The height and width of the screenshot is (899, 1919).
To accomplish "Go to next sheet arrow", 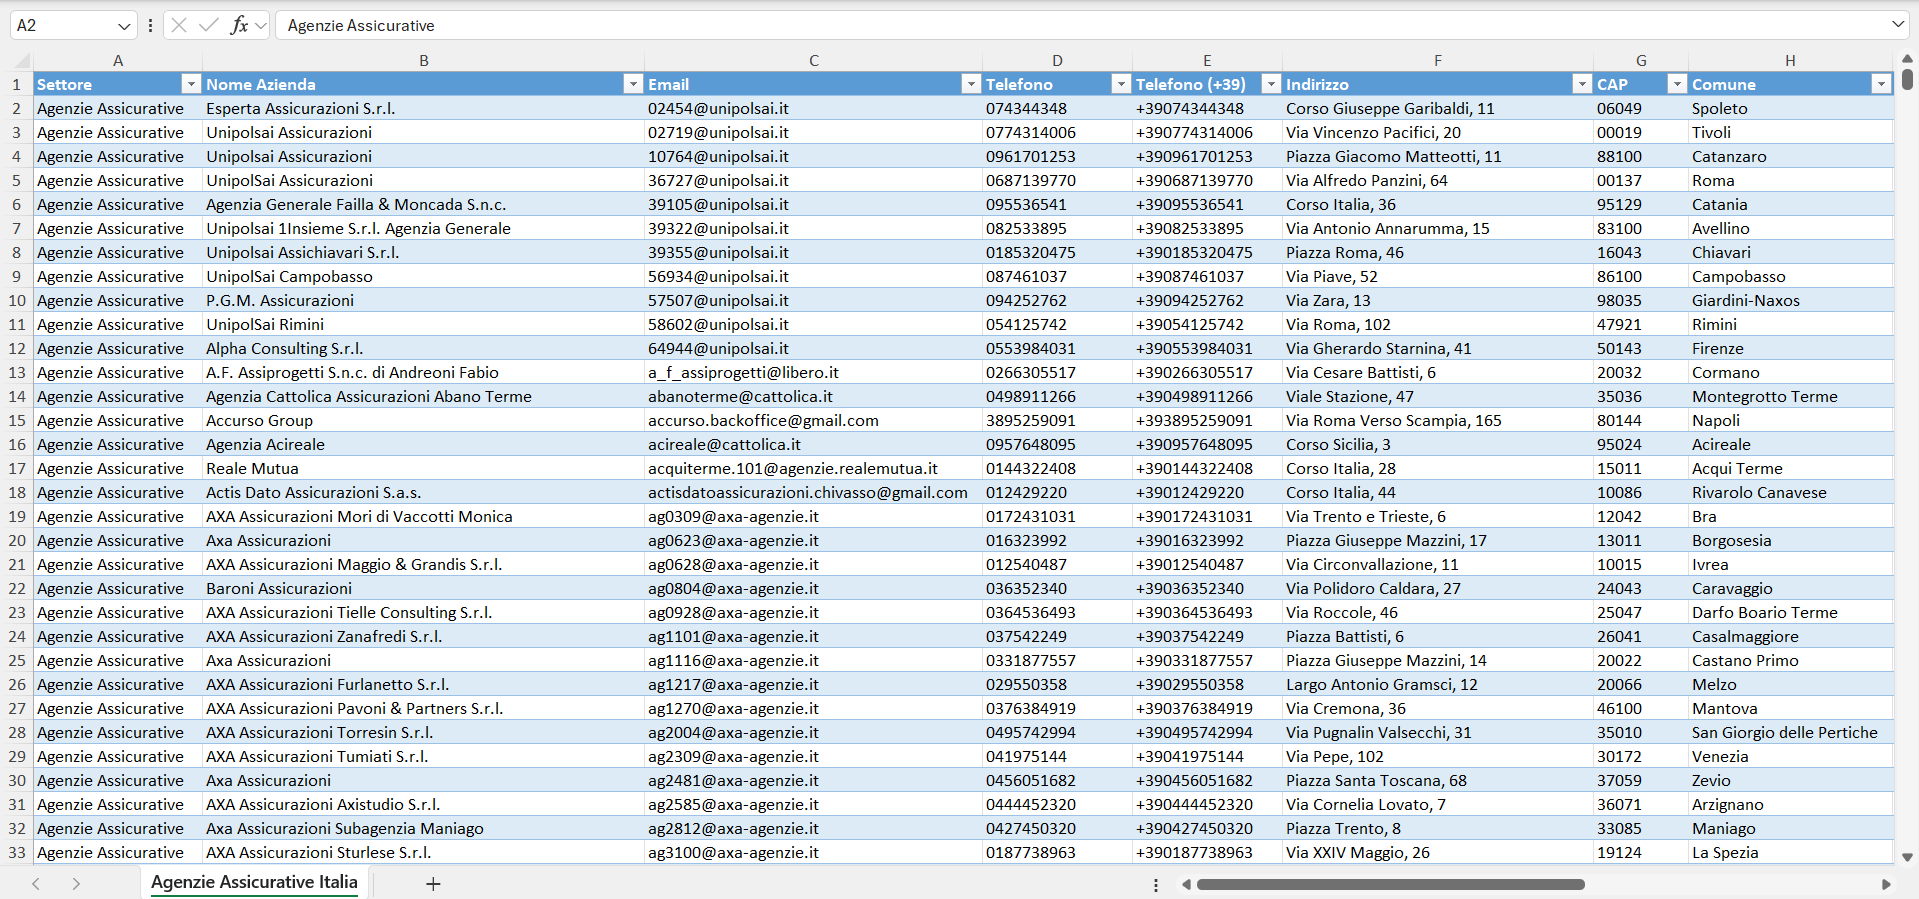I will [76, 884].
